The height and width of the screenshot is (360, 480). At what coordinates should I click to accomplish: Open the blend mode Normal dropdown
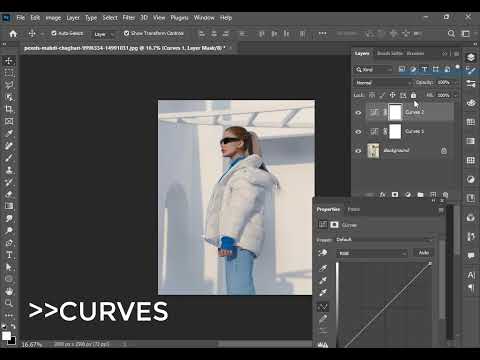(383, 83)
